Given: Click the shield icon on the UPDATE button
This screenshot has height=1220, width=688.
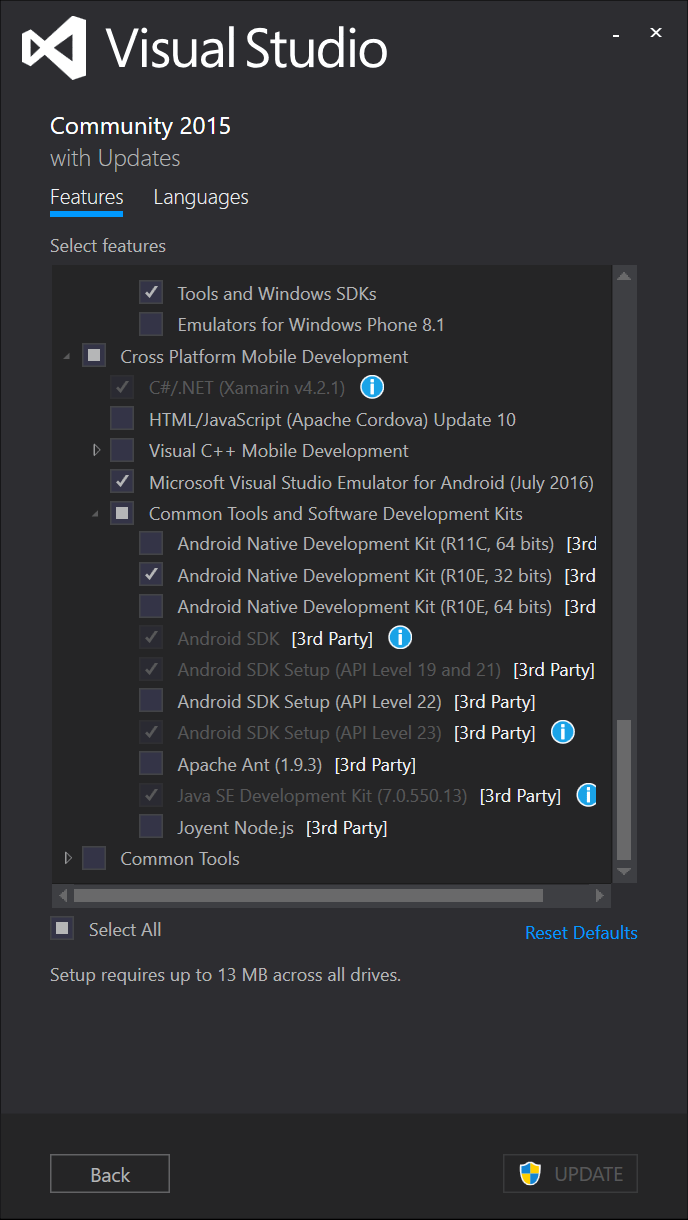Looking at the screenshot, I should pyautogui.click(x=530, y=1173).
